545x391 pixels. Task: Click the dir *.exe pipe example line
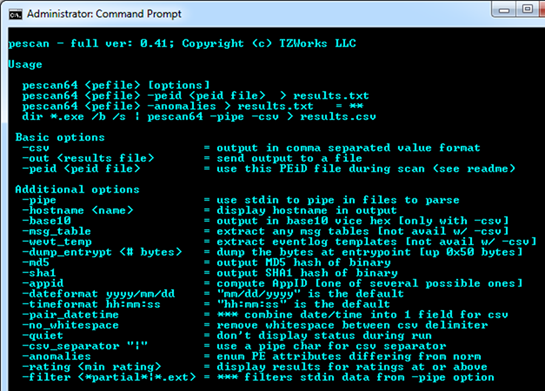tap(199, 117)
